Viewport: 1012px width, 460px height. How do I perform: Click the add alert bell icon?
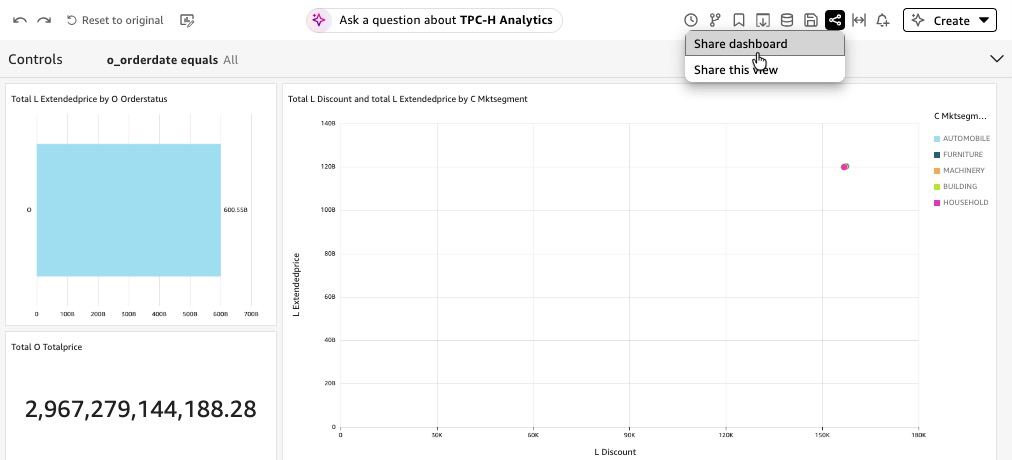(882, 20)
